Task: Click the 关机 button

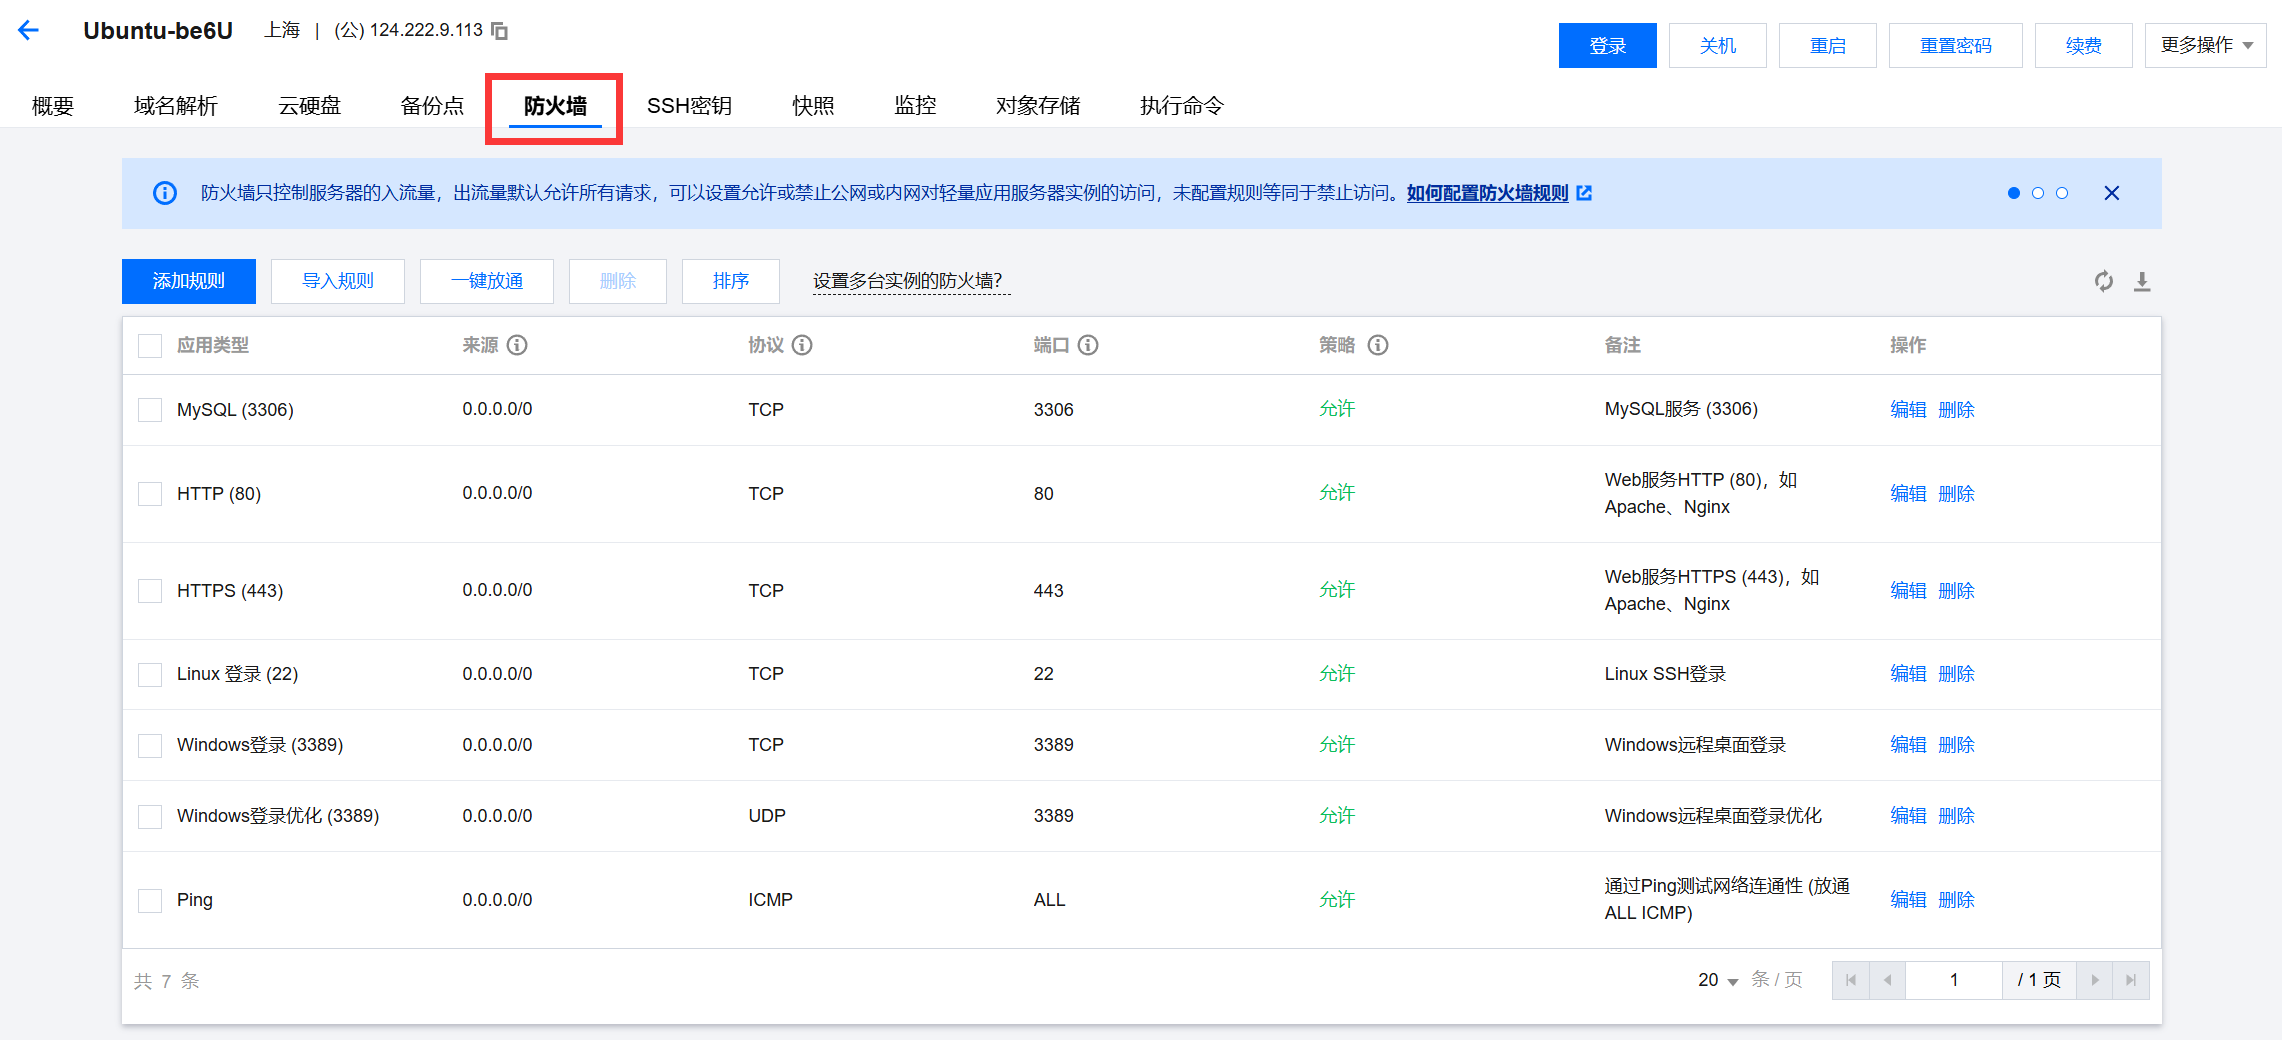Action: tap(1718, 45)
